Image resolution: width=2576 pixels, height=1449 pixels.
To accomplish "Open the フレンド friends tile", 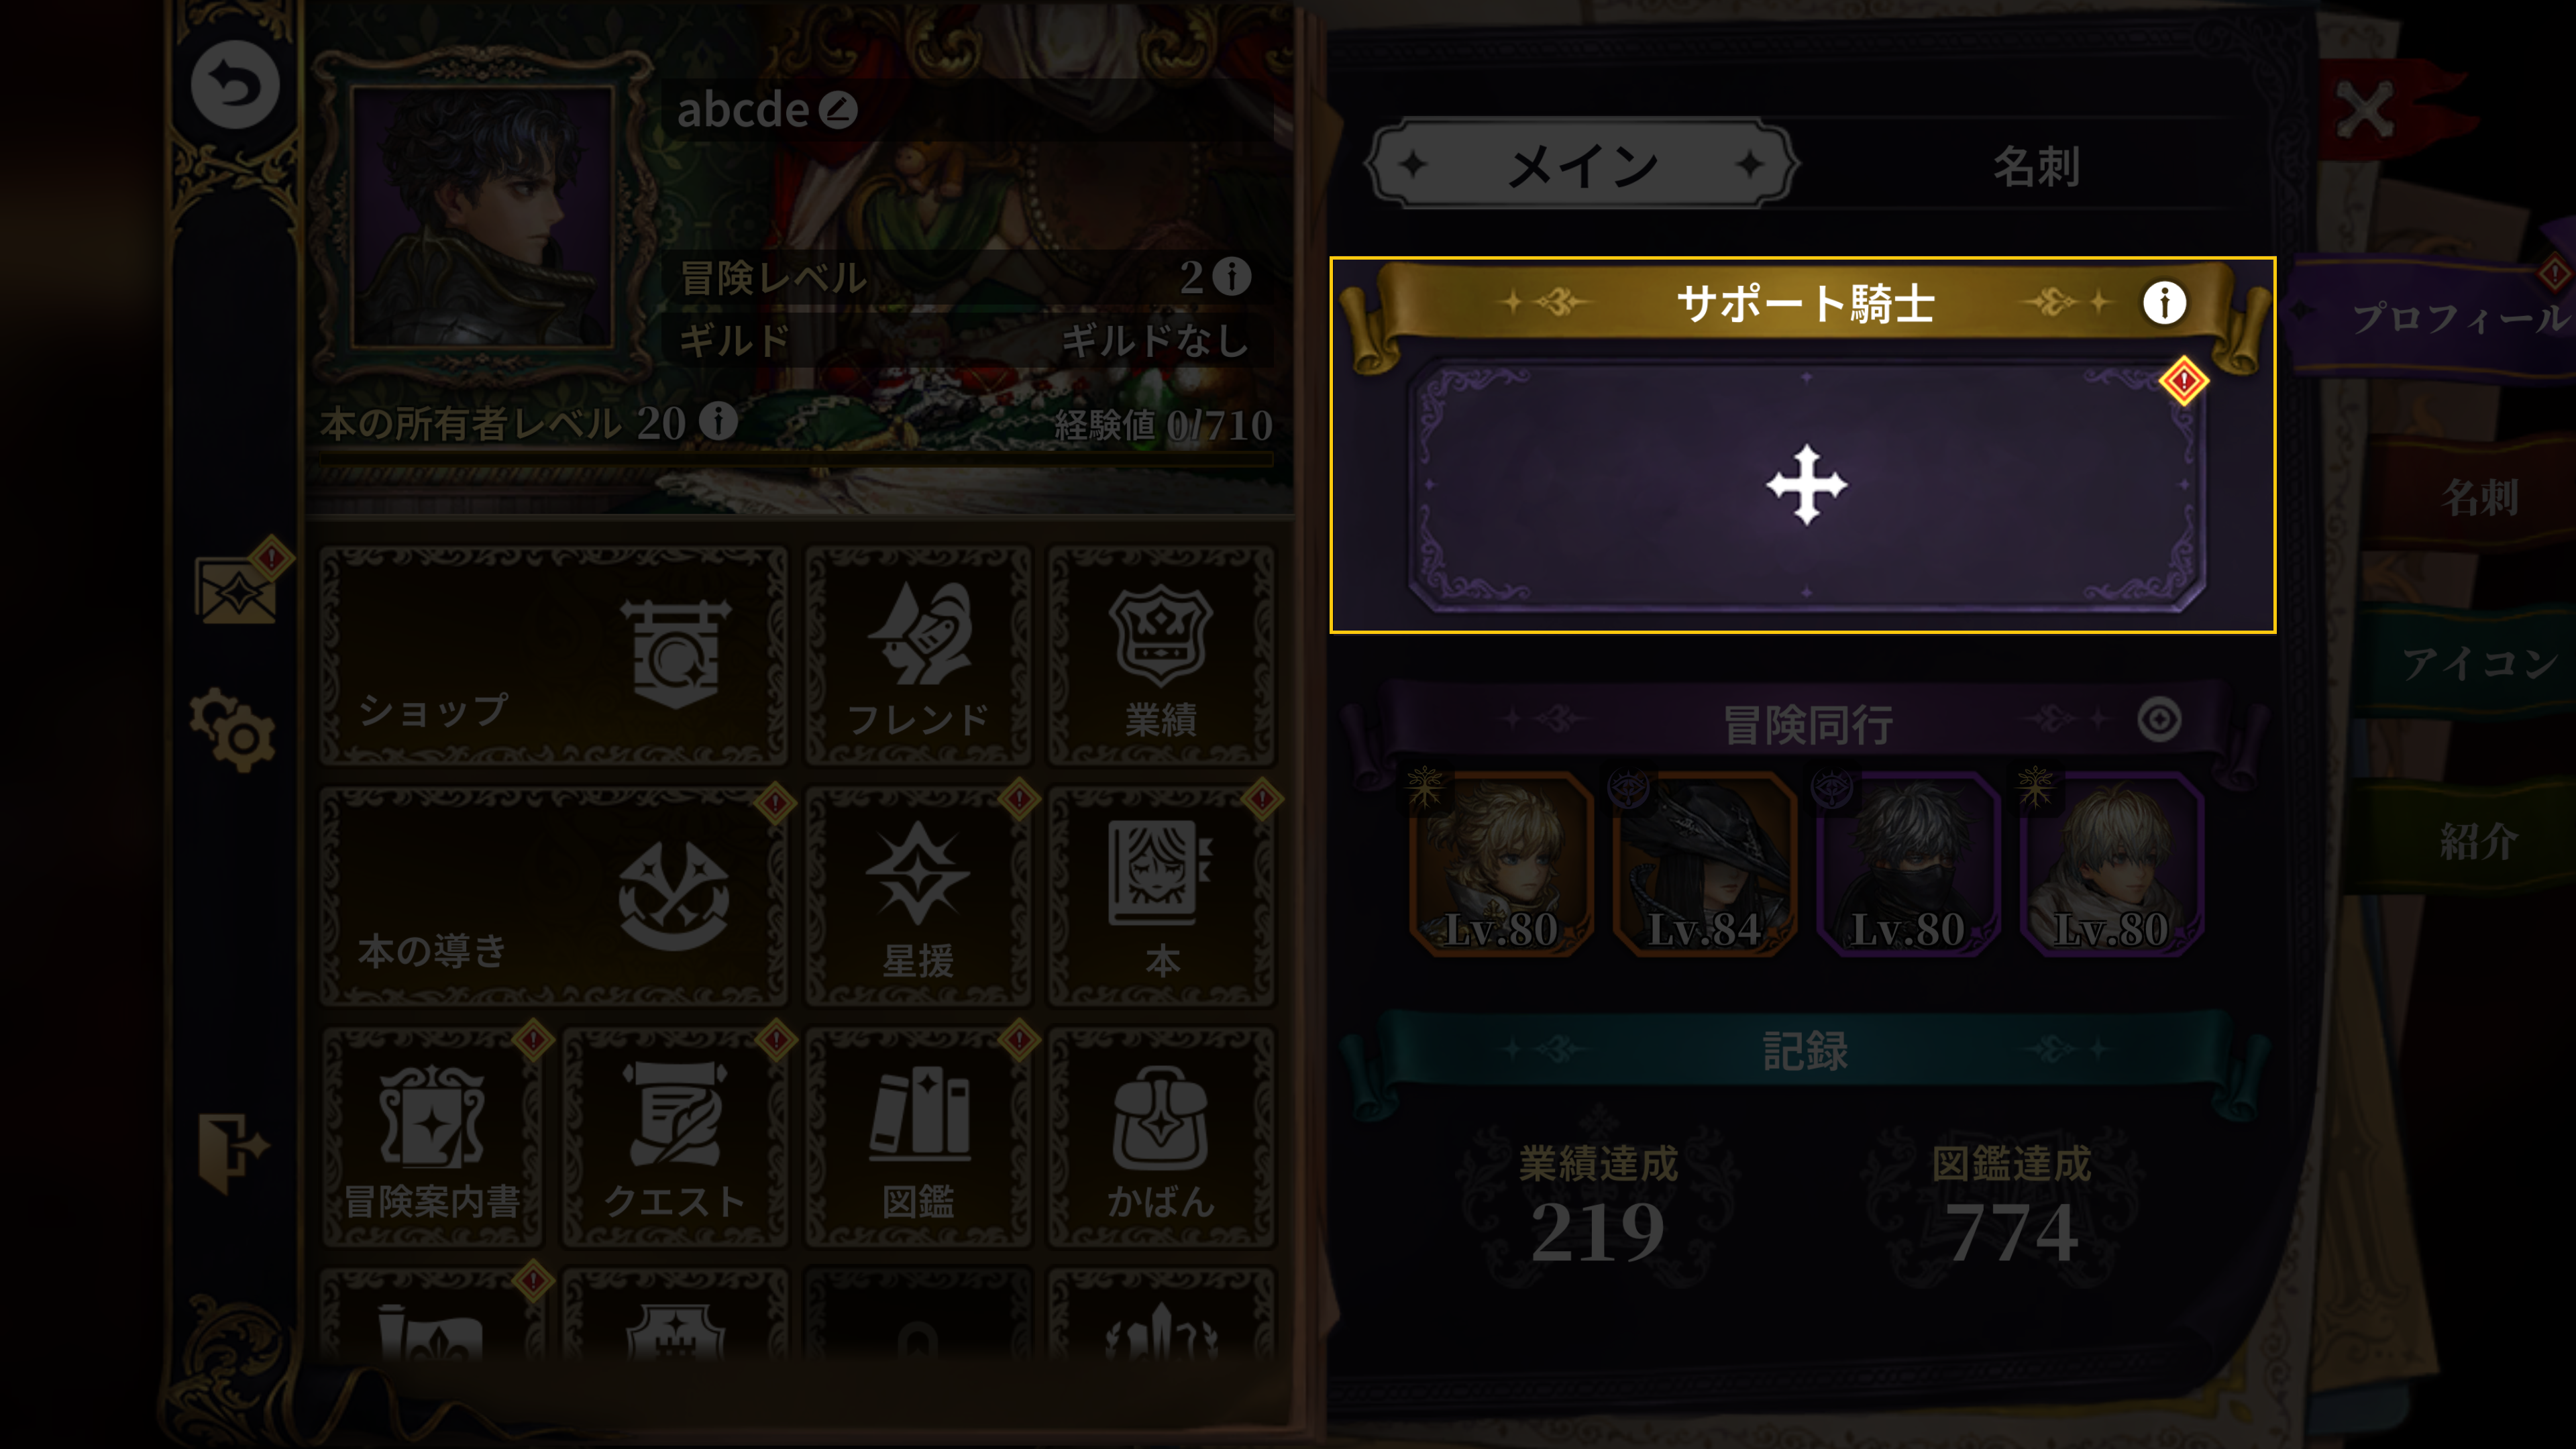I will coord(917,656).
